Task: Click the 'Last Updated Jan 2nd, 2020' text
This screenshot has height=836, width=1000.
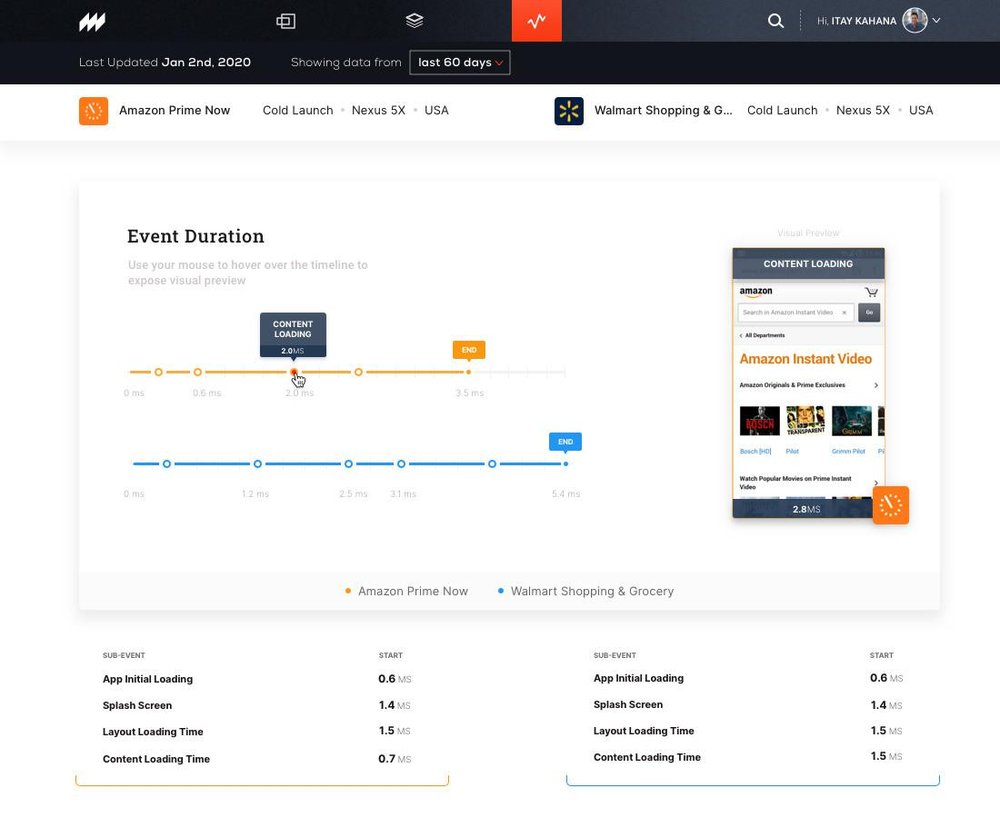Action: (165, 62)
